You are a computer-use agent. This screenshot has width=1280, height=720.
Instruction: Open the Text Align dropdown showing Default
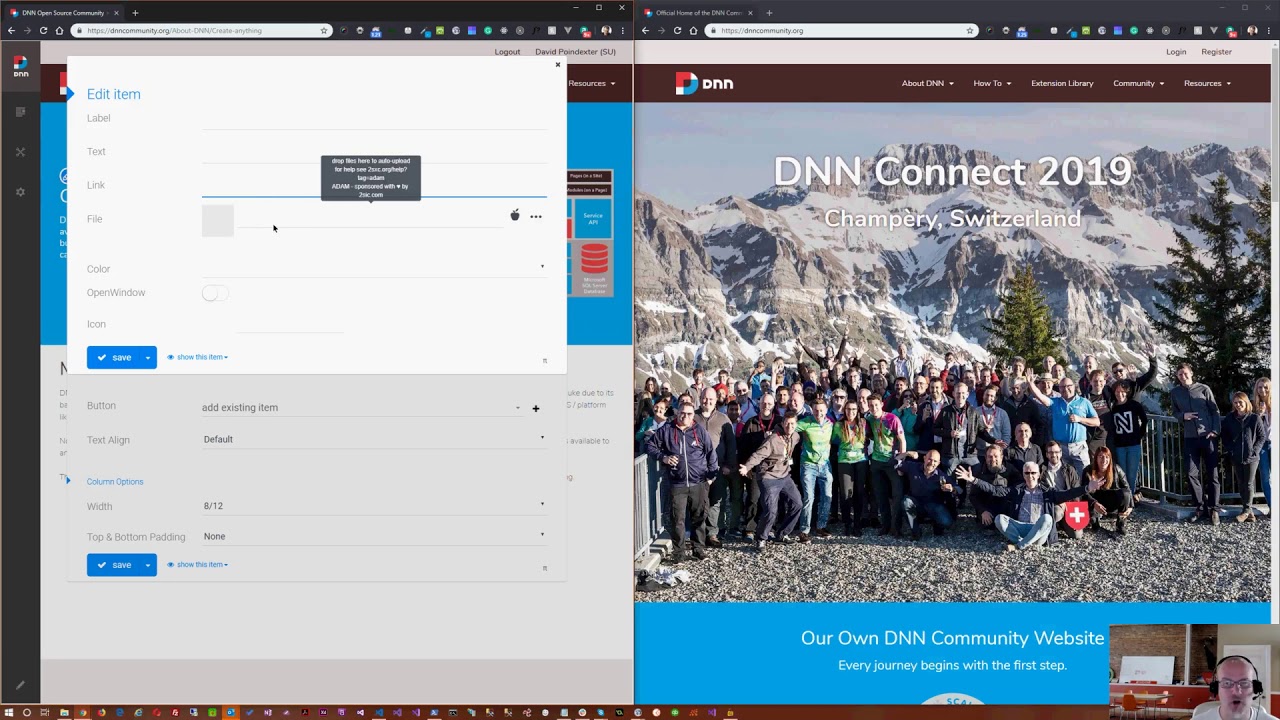pyautogui.click(x=373, y=439)
